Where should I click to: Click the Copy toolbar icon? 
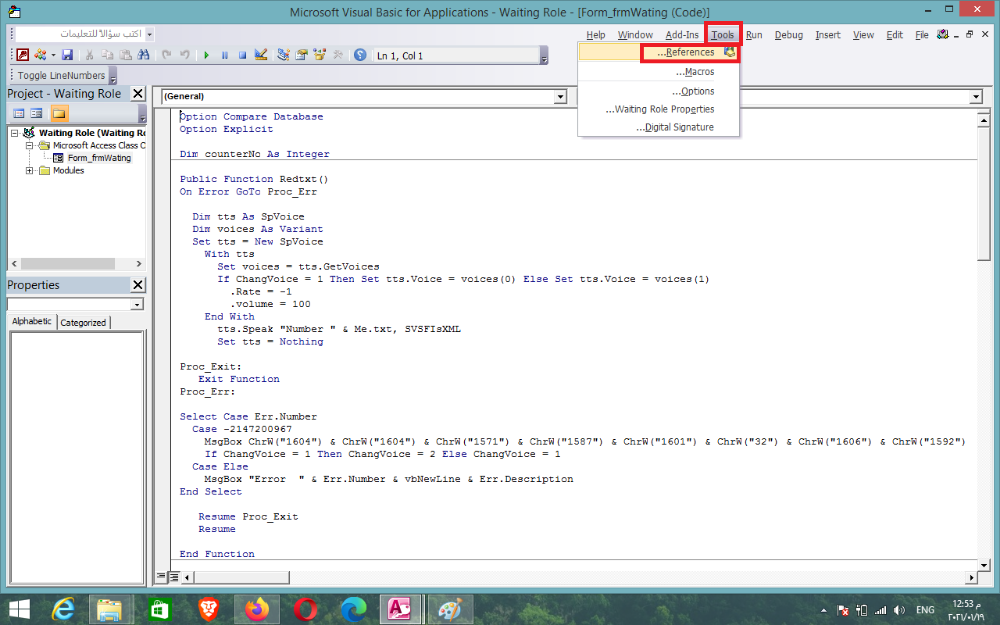click(107, 55)
